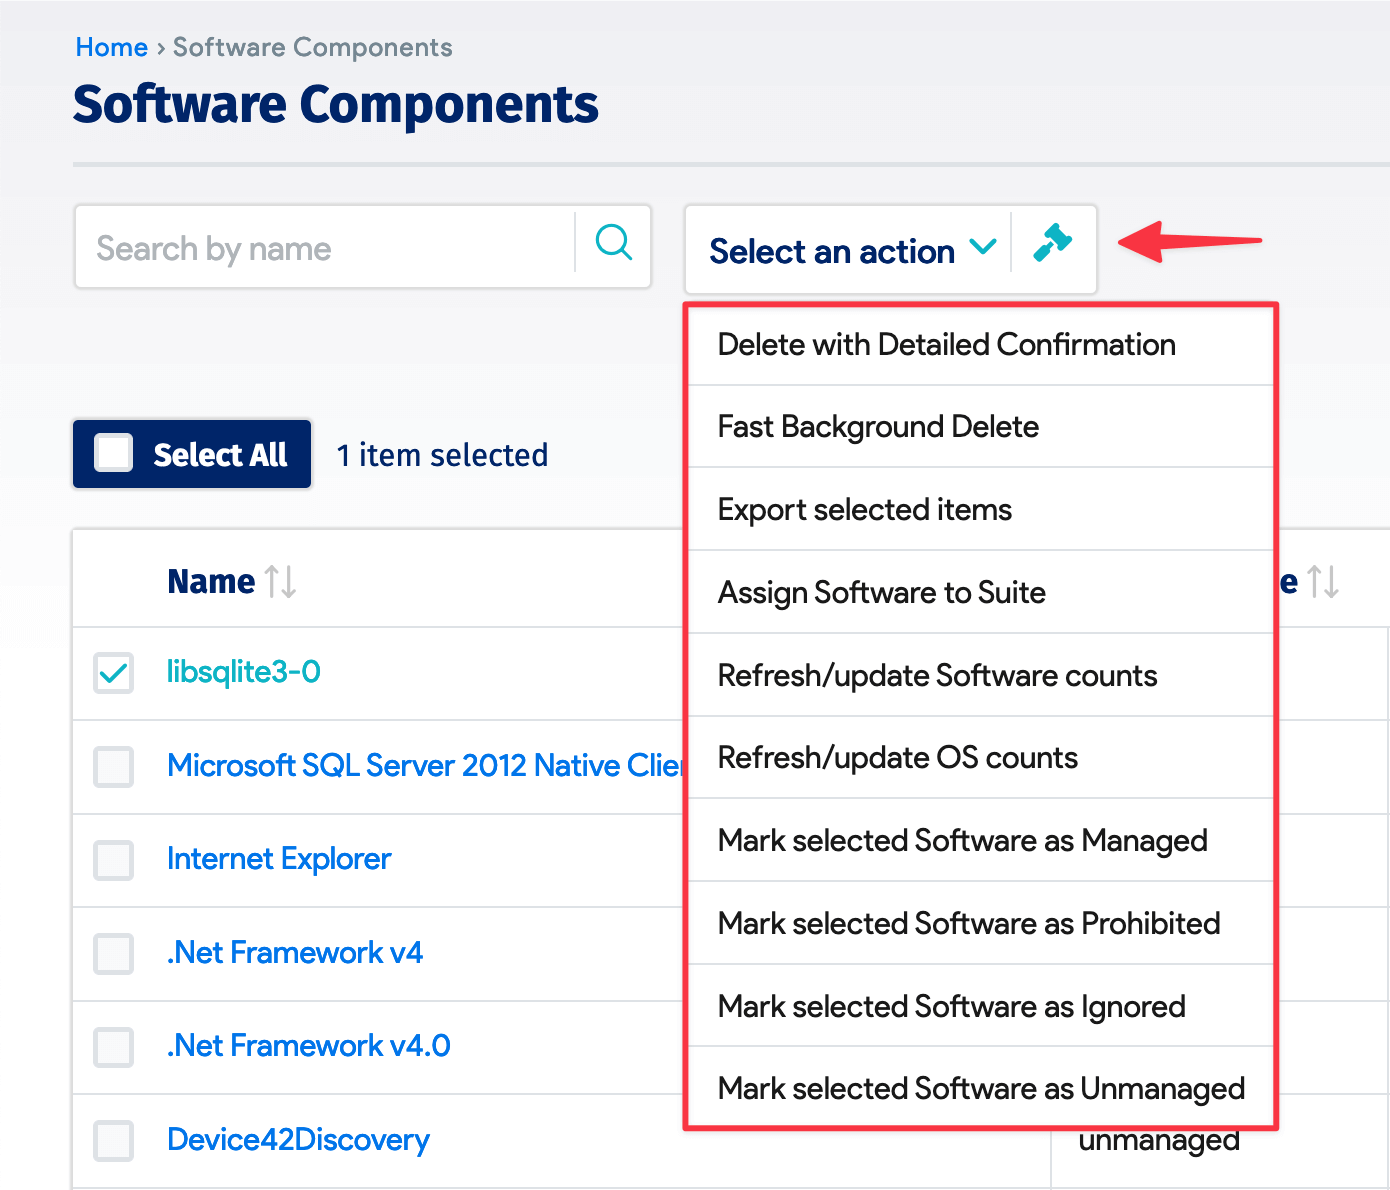Choose Export selected items
This screenshot has height=1190, width=1390.
point(864,509)
